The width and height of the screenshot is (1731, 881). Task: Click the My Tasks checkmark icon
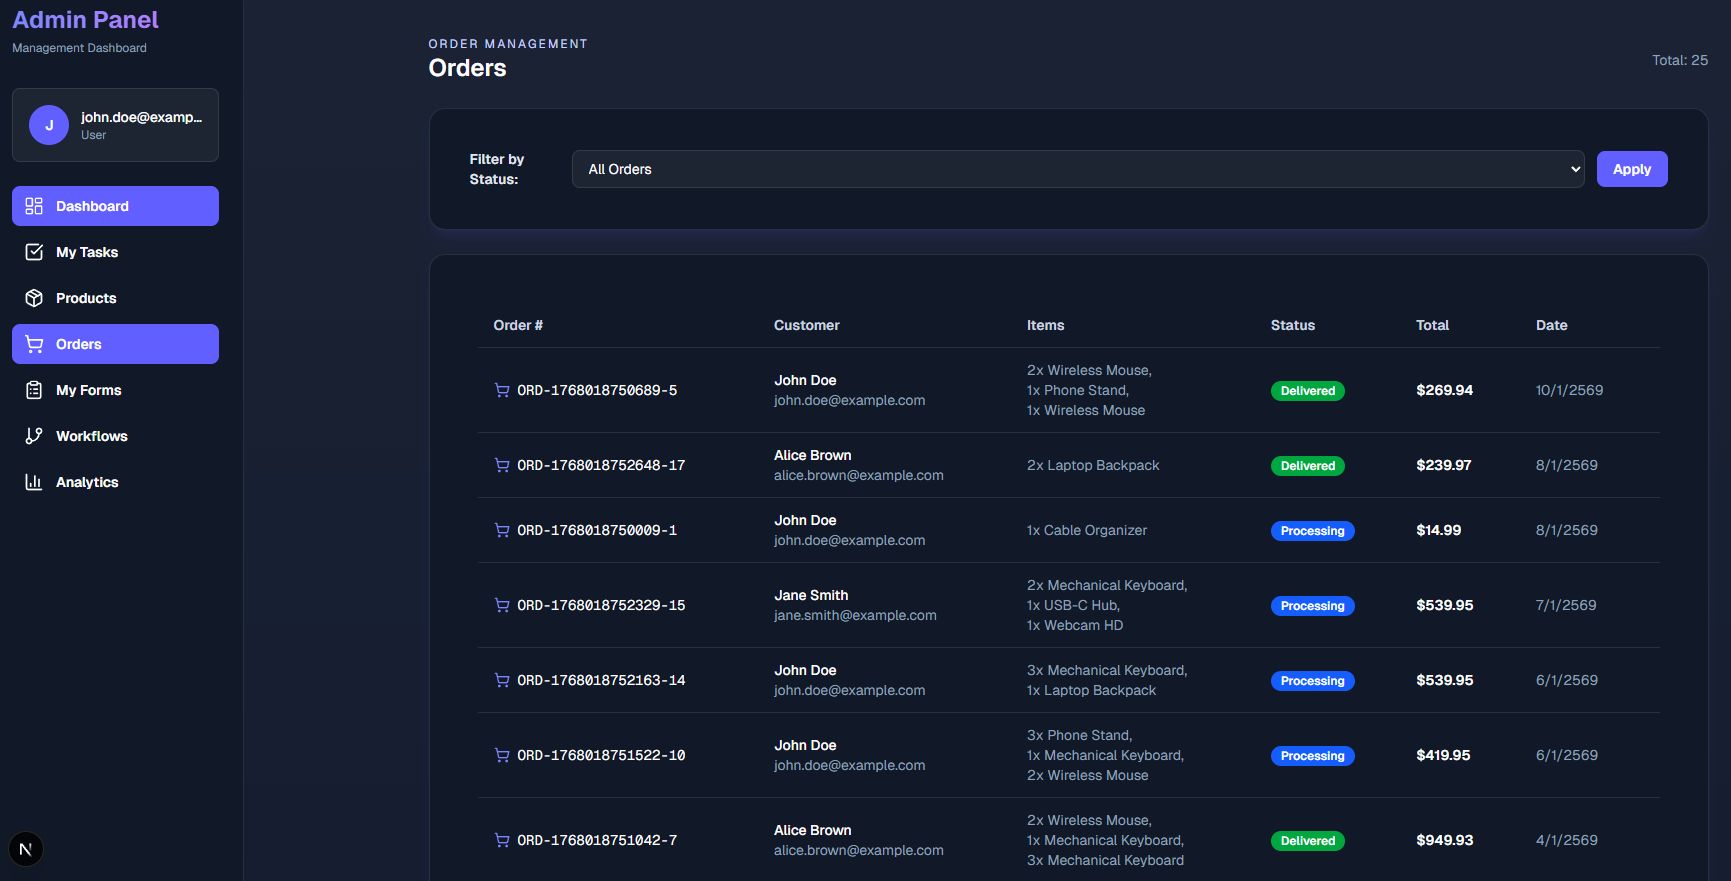click(34, 252)
